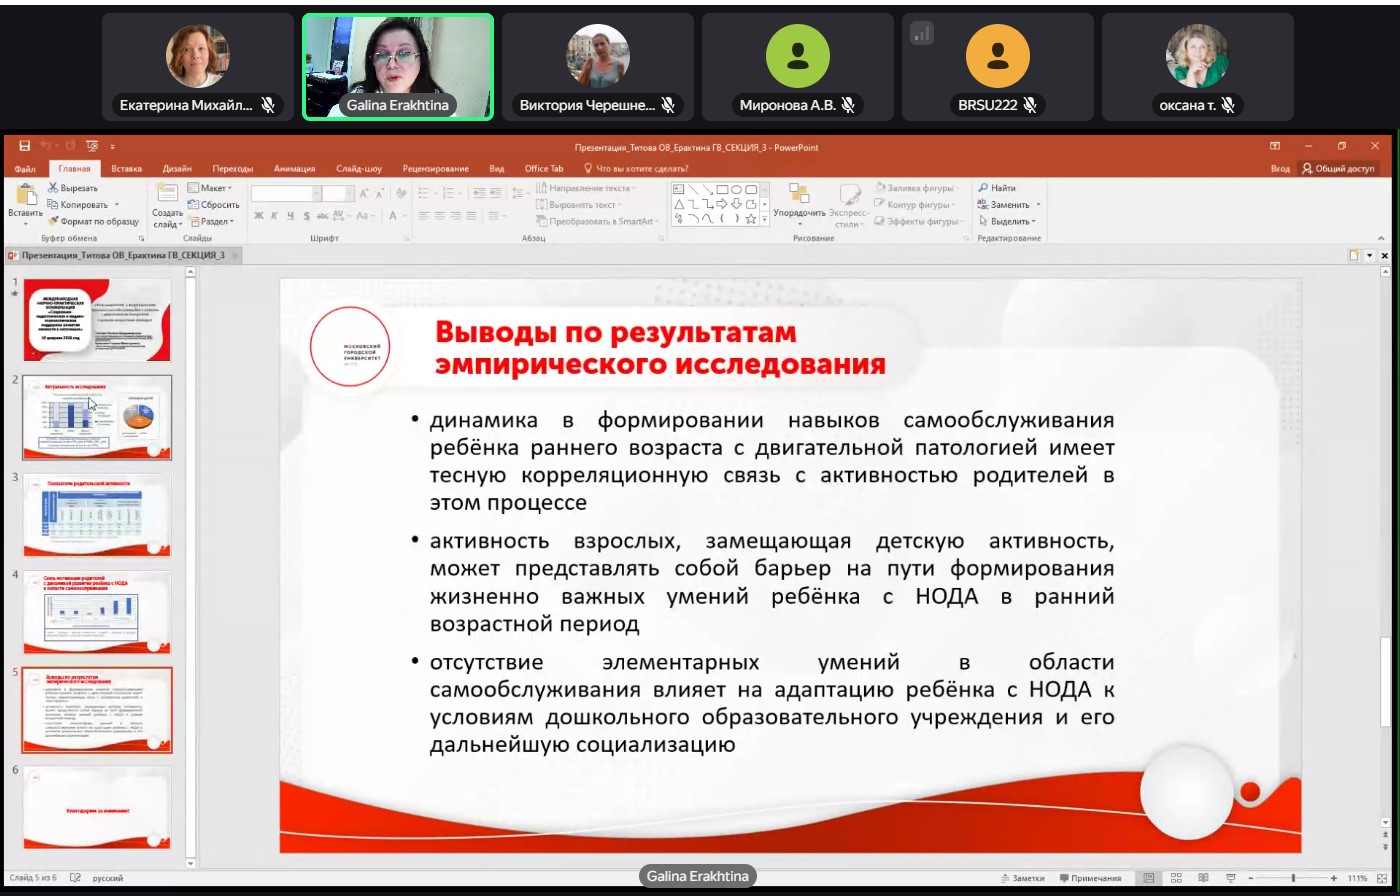This screenshot has width=1400, height=896.
Task: Click the Общий доступ share button
Action: coord(1338,169)
